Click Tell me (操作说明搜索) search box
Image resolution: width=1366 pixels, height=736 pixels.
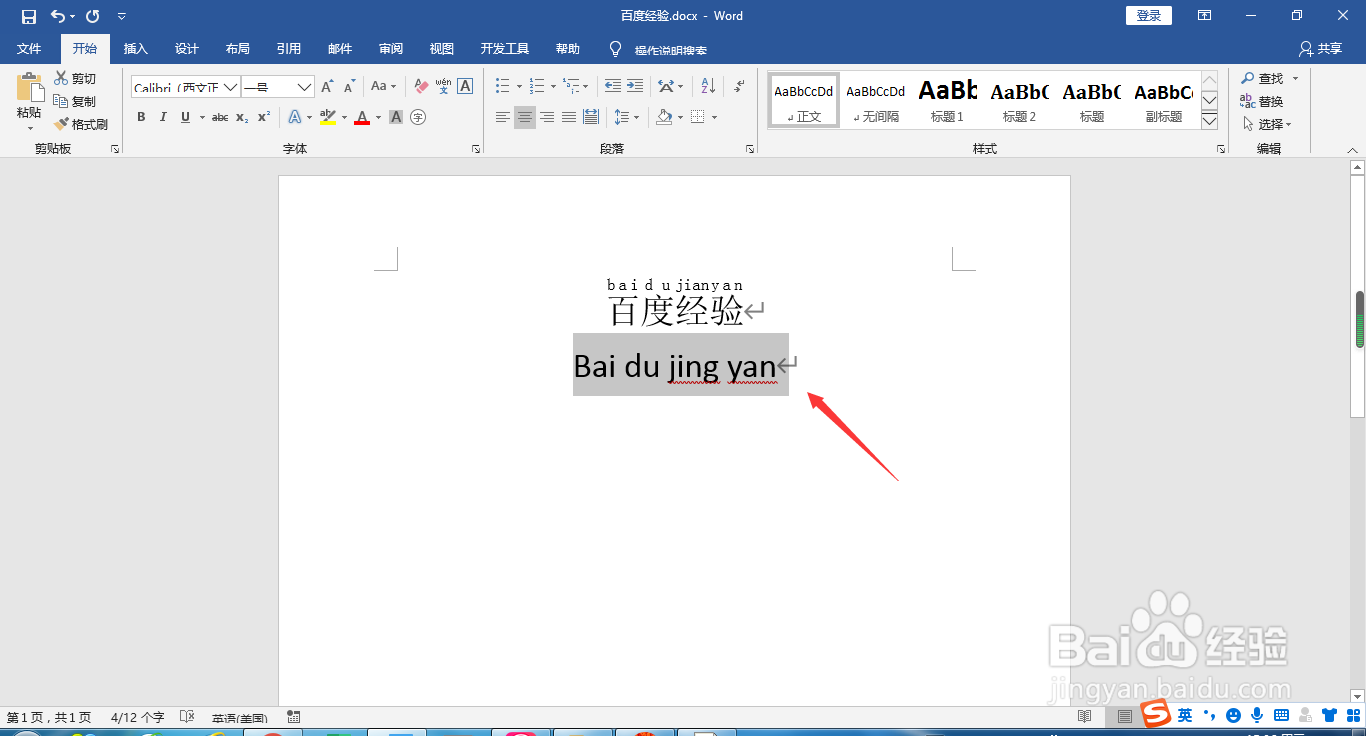pyautogui.click(x=658, y=49)
